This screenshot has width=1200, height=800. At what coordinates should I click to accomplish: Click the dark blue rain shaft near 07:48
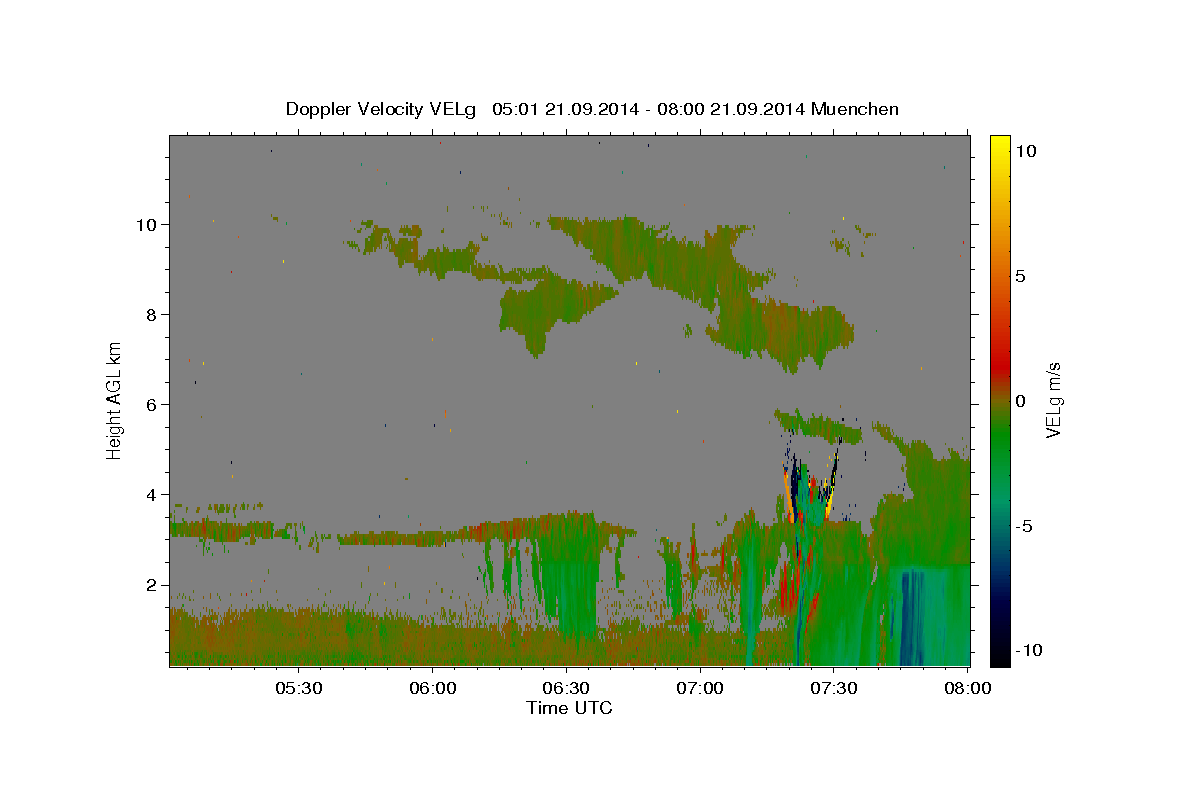(x=912, y=618)
